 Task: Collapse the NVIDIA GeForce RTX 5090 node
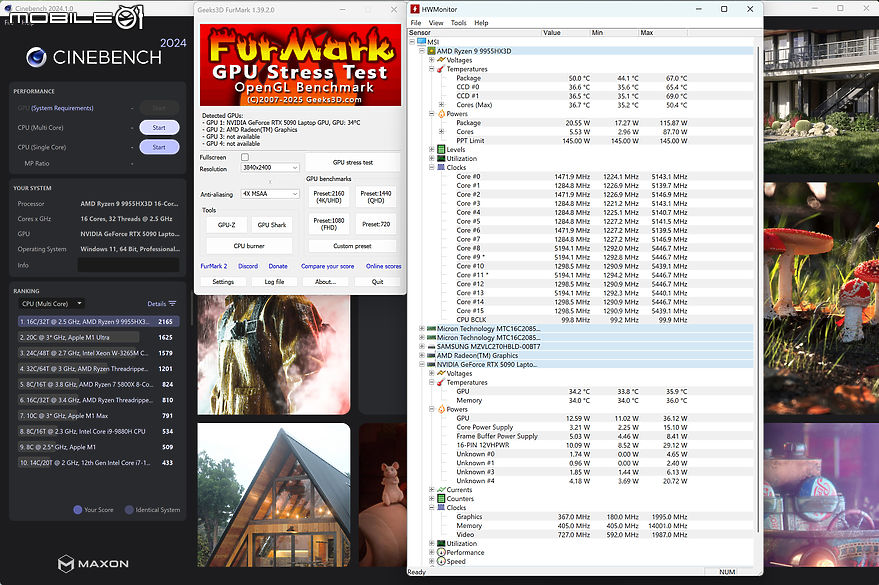click(x=422, y=365)
